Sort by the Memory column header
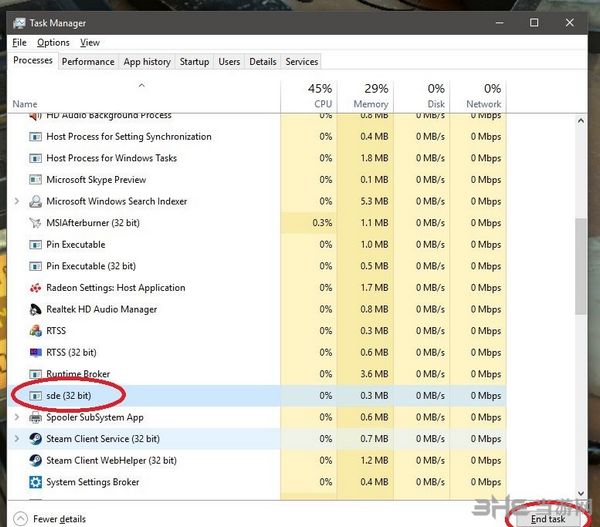This screenshot has width=600, height=527. (x=365, y=96)
